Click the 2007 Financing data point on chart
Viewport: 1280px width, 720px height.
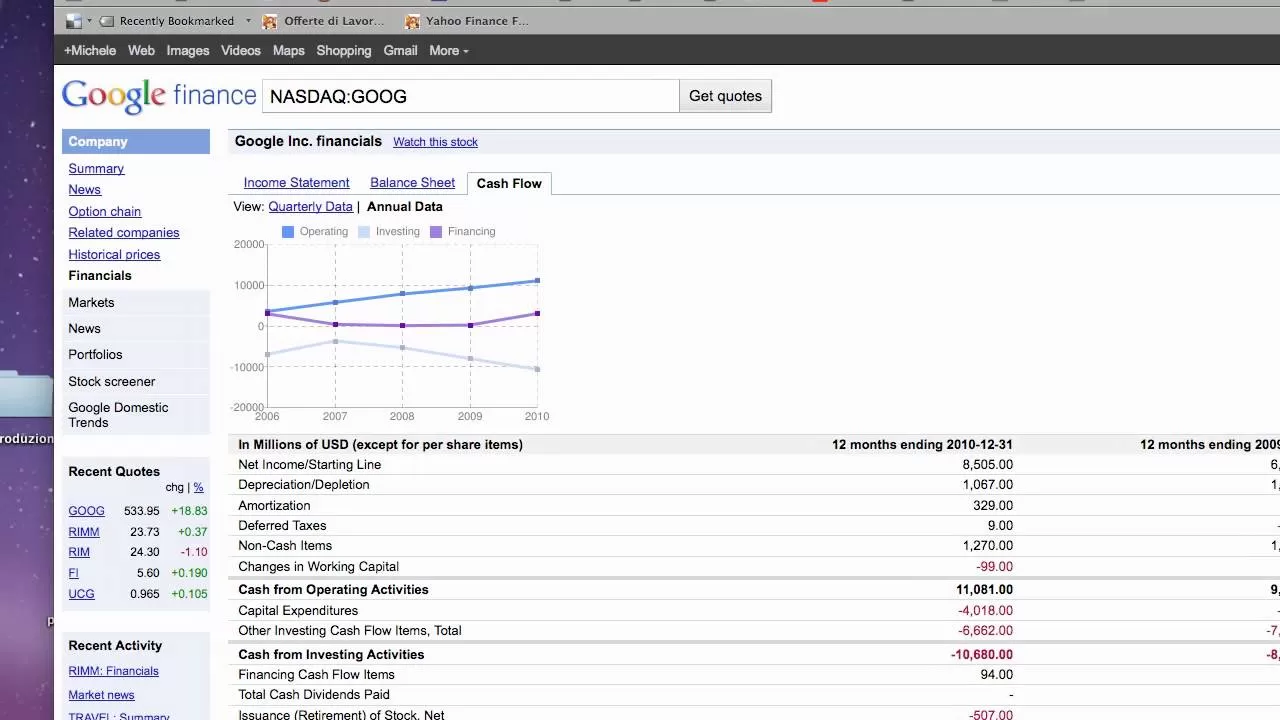click(335, 324)
